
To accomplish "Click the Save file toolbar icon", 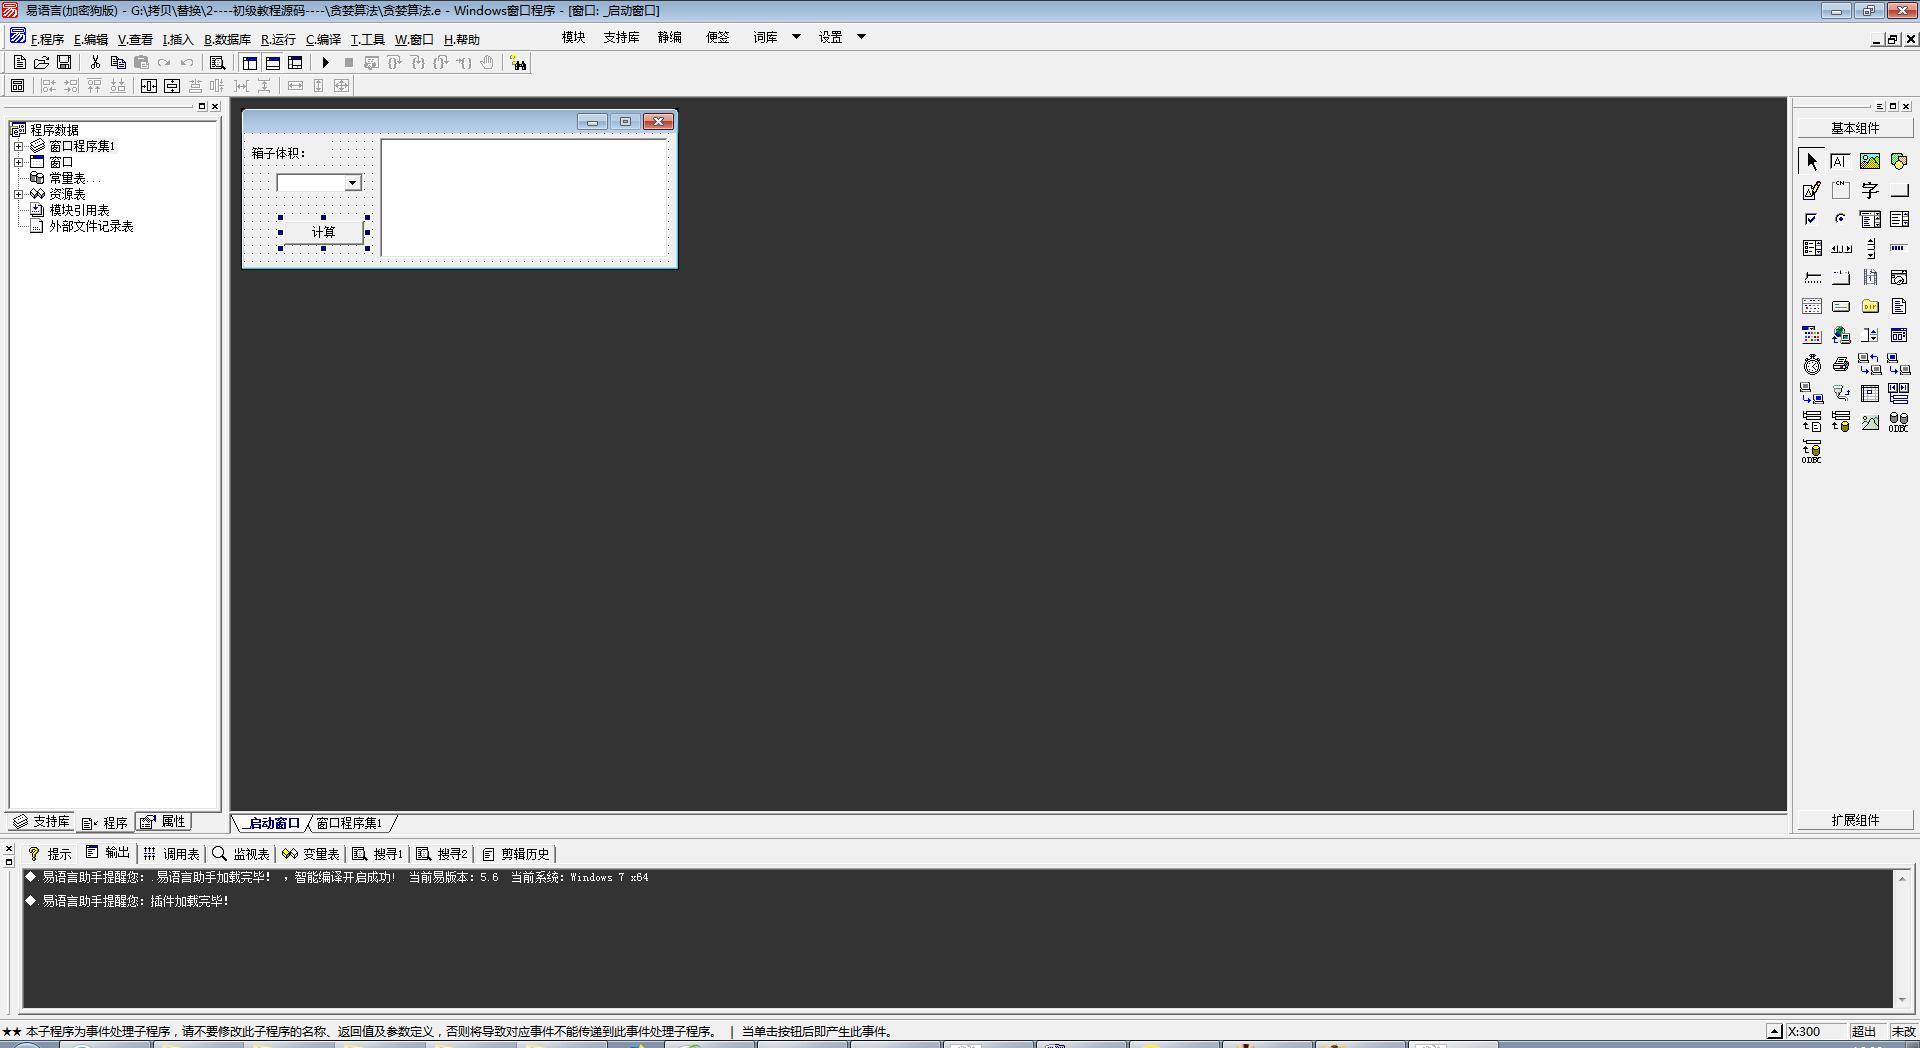I will point(64,63).
